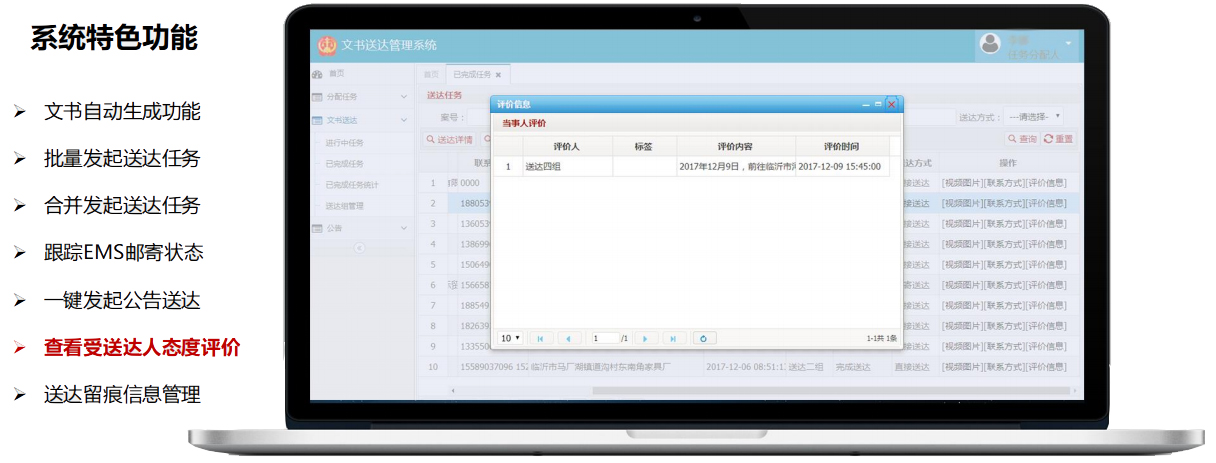Select the 送达四组 cell in dialog
Screen dimensions: 1216x463
567,166
